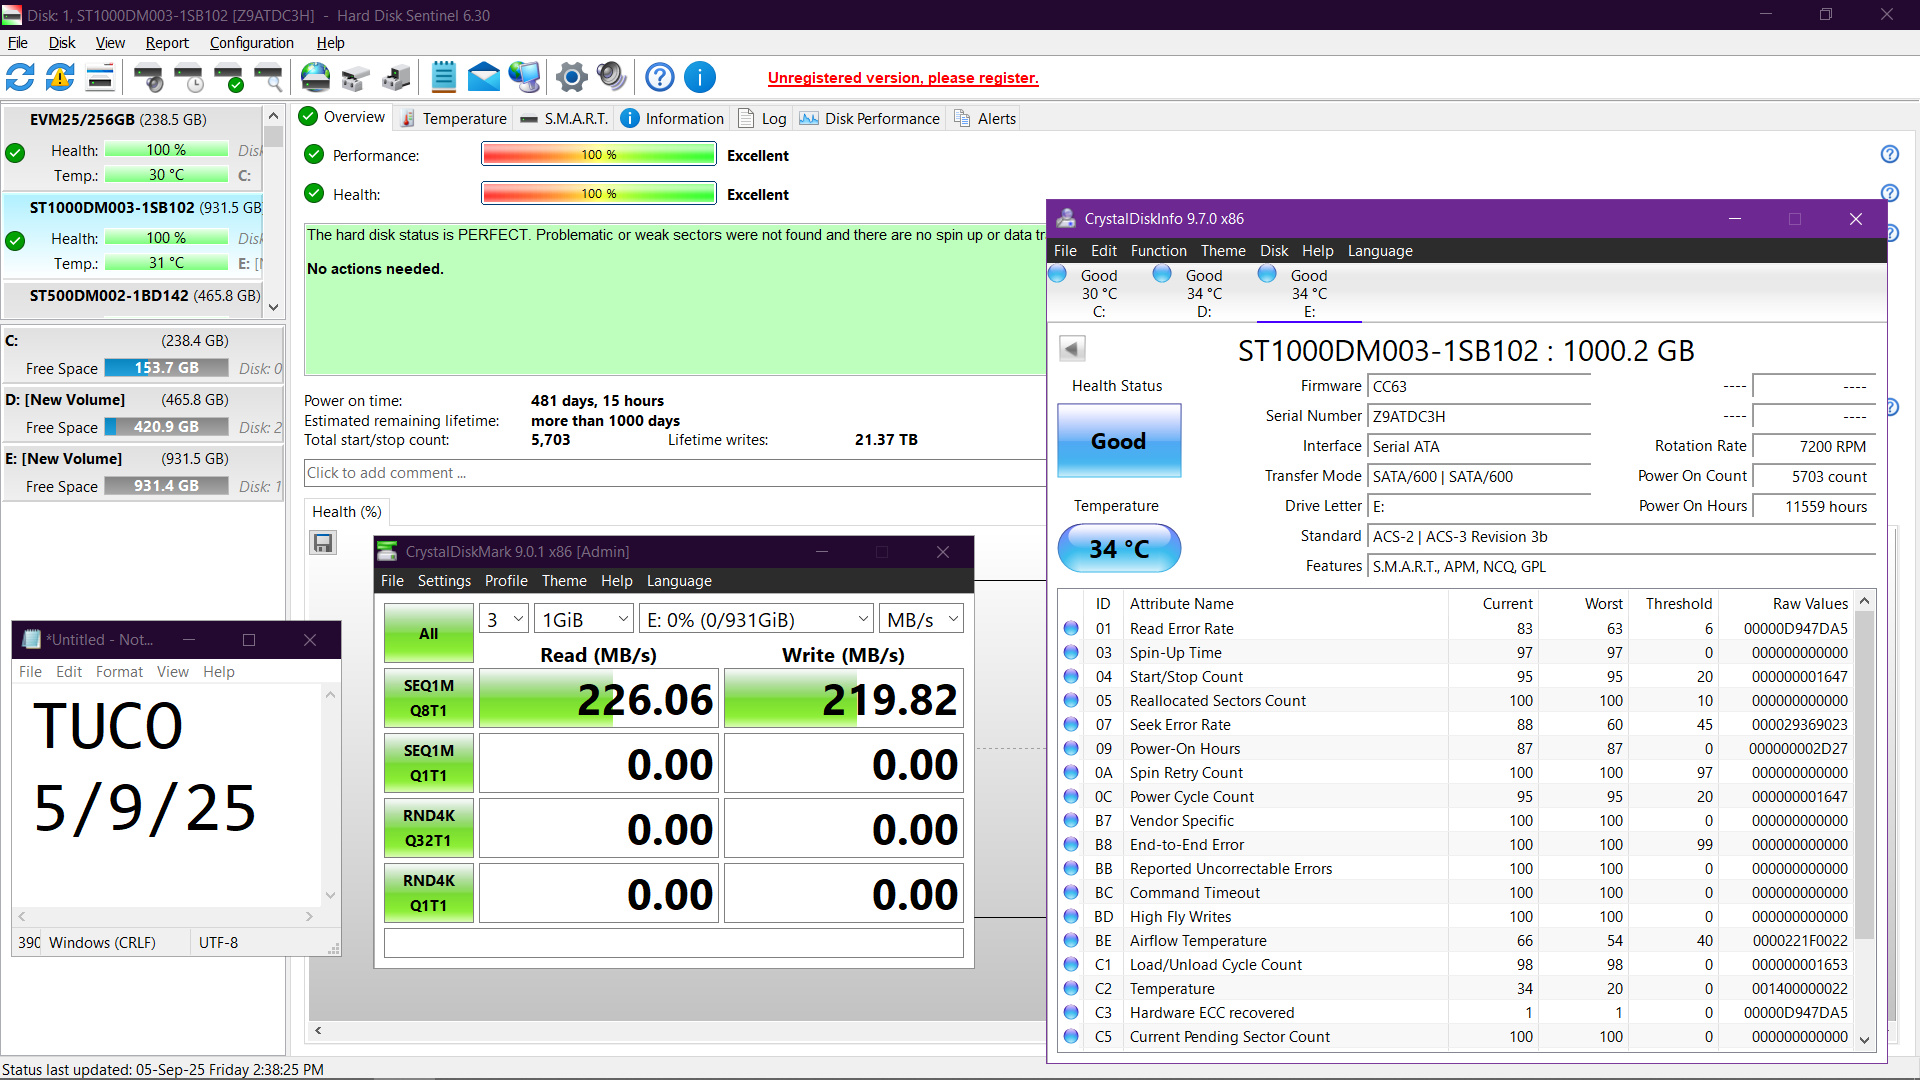
Task: Expand the E: drive selection dropdown
Action: (757, 620)
